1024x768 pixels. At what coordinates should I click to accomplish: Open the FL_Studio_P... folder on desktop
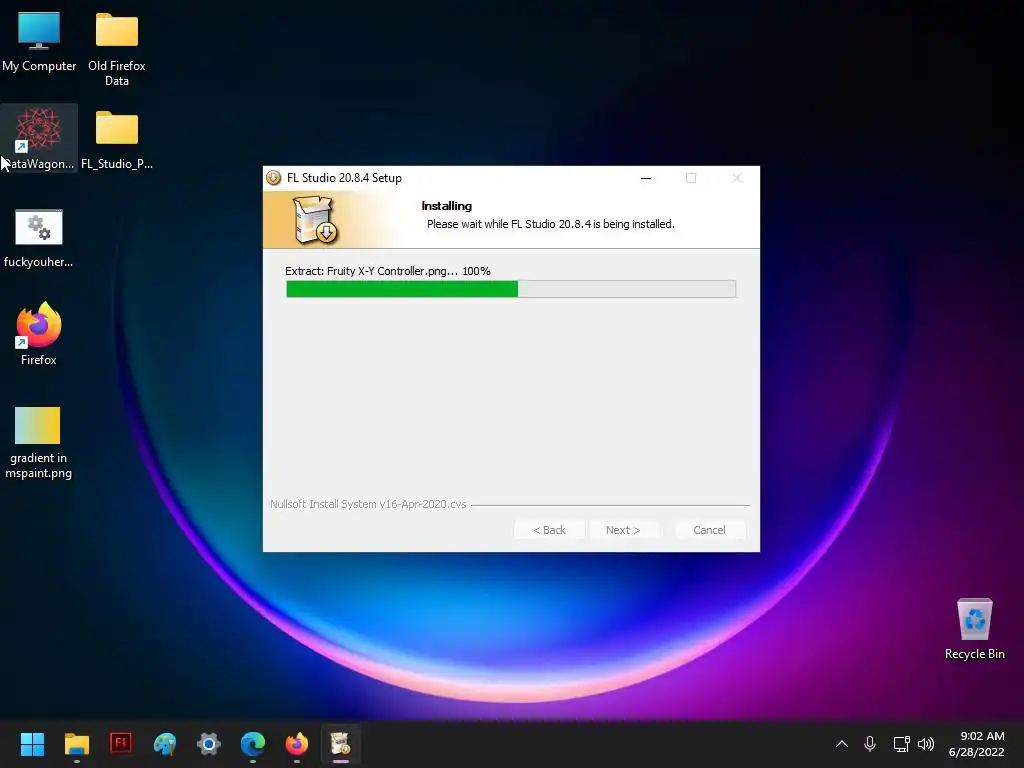(116, 138)
